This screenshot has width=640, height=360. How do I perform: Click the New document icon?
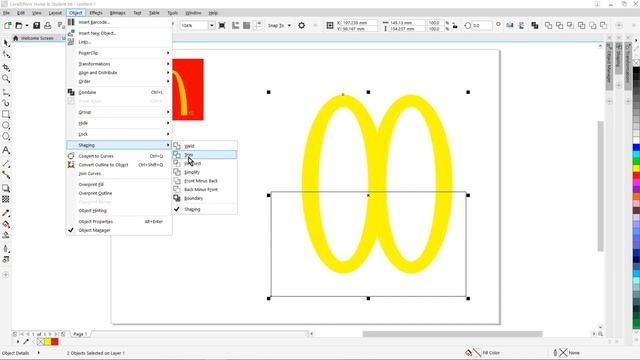tap(7, 25)
